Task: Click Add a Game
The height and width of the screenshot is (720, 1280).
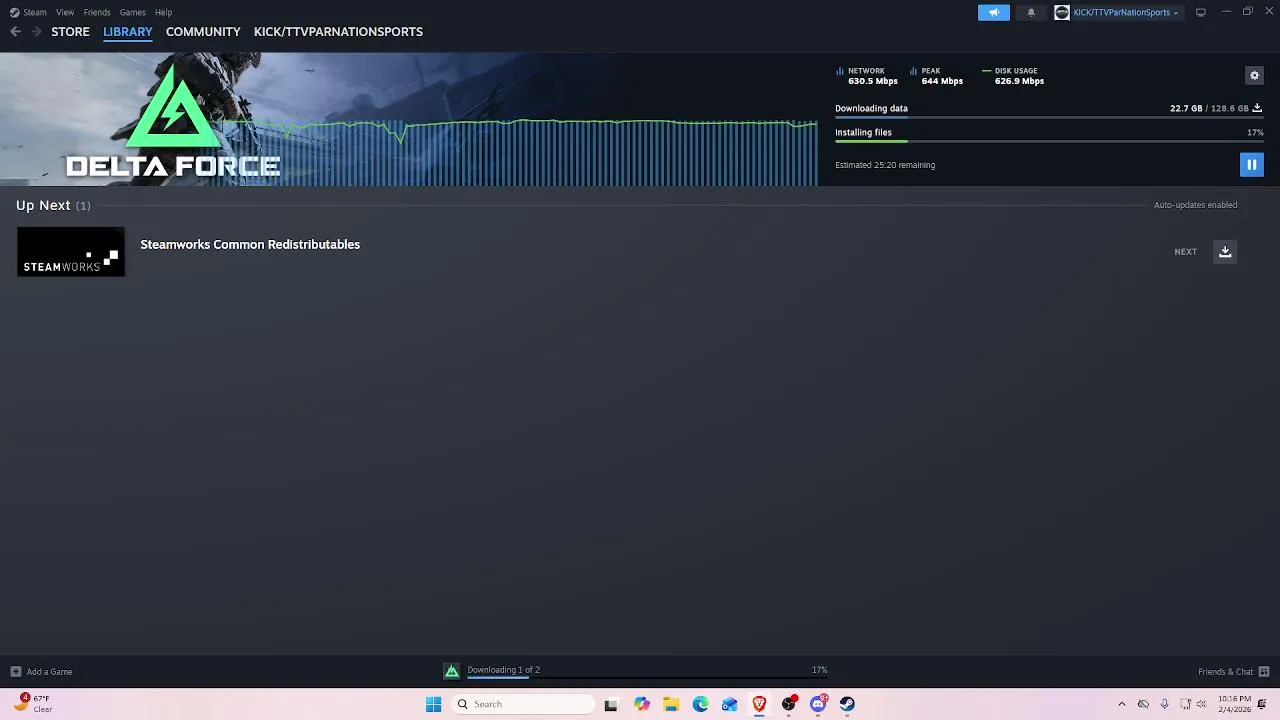Action: [49, 672]
